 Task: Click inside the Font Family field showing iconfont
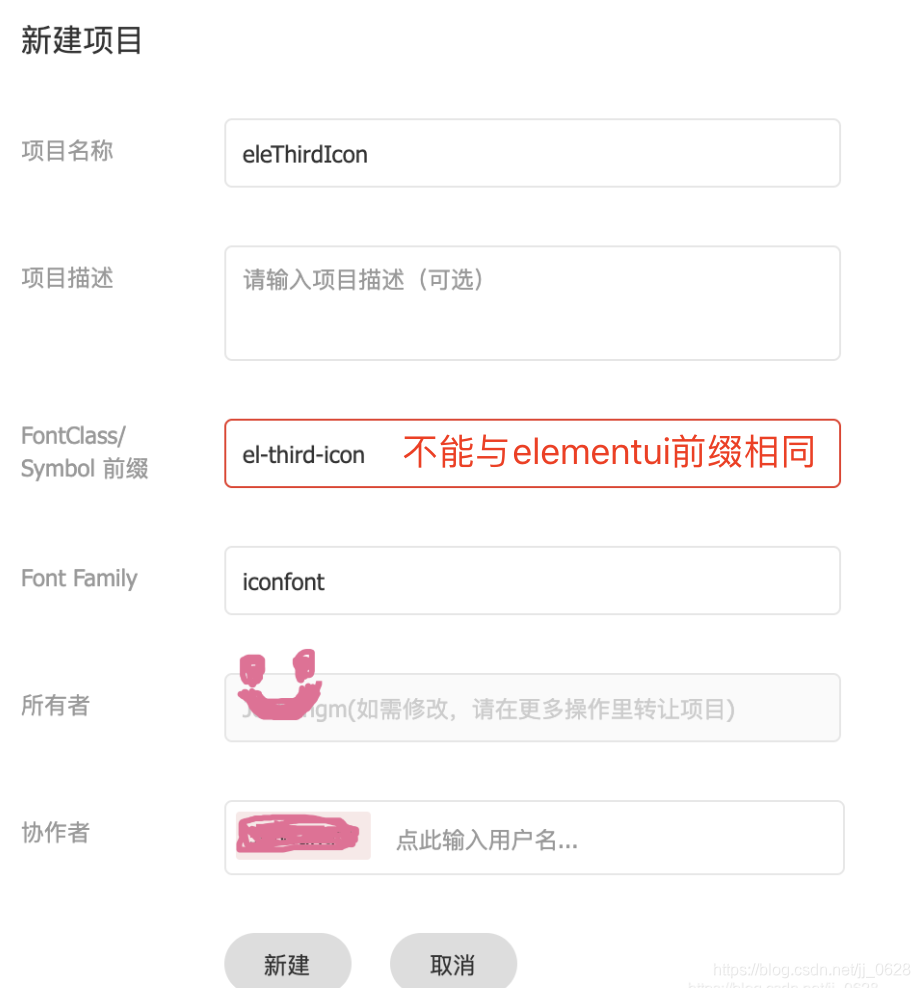(x=532, y=580)
